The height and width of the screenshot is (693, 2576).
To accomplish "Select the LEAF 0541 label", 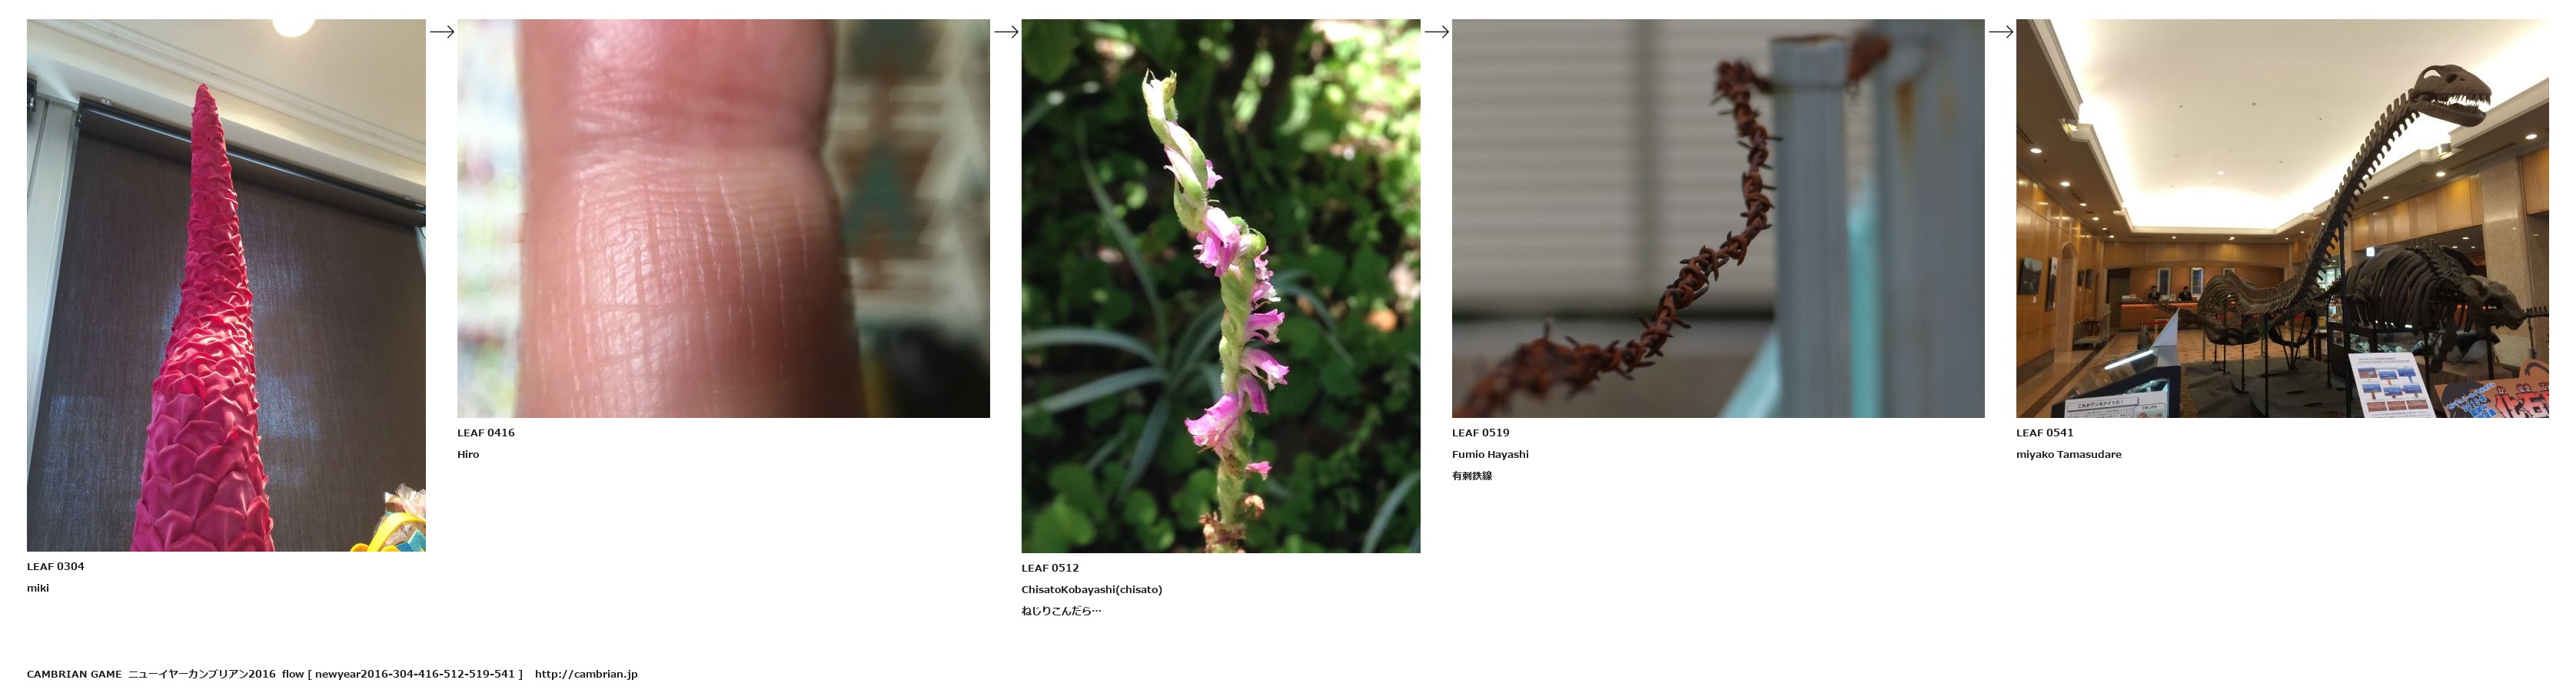I will pyautogui.click(x=2045, y=433).
